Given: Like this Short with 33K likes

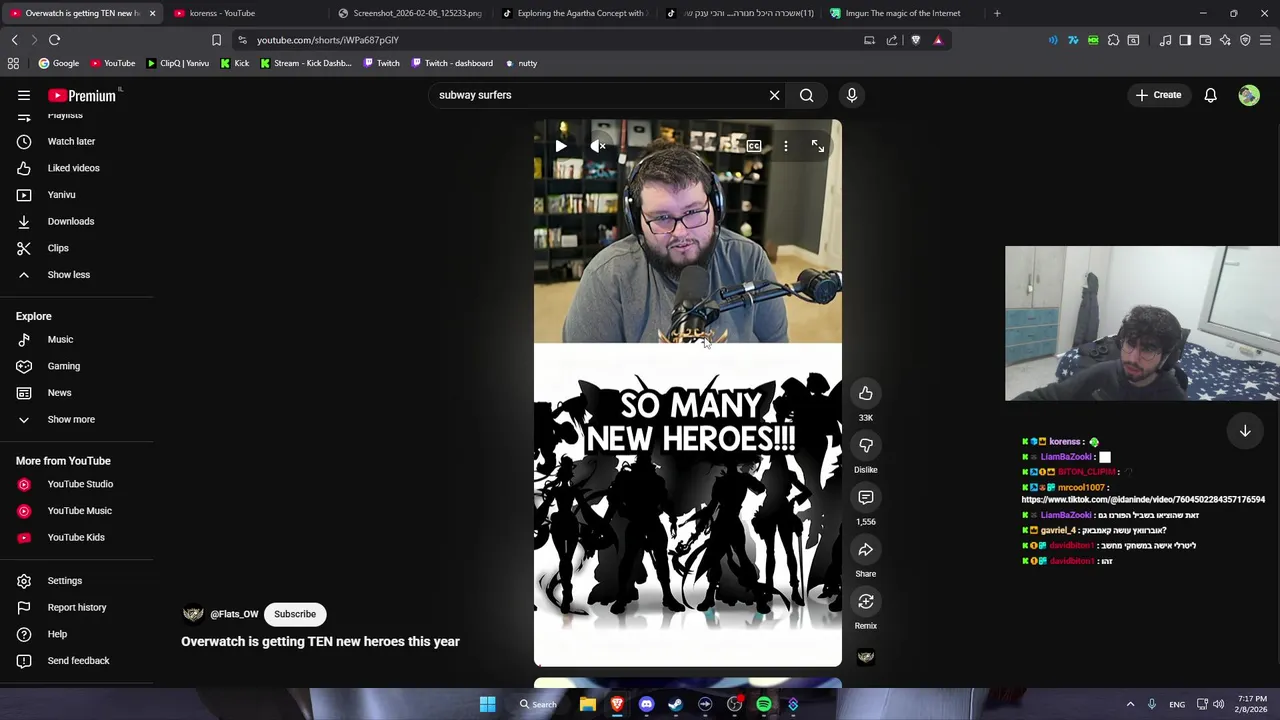Looking at the screenshot, I should [x=866, y=393].
